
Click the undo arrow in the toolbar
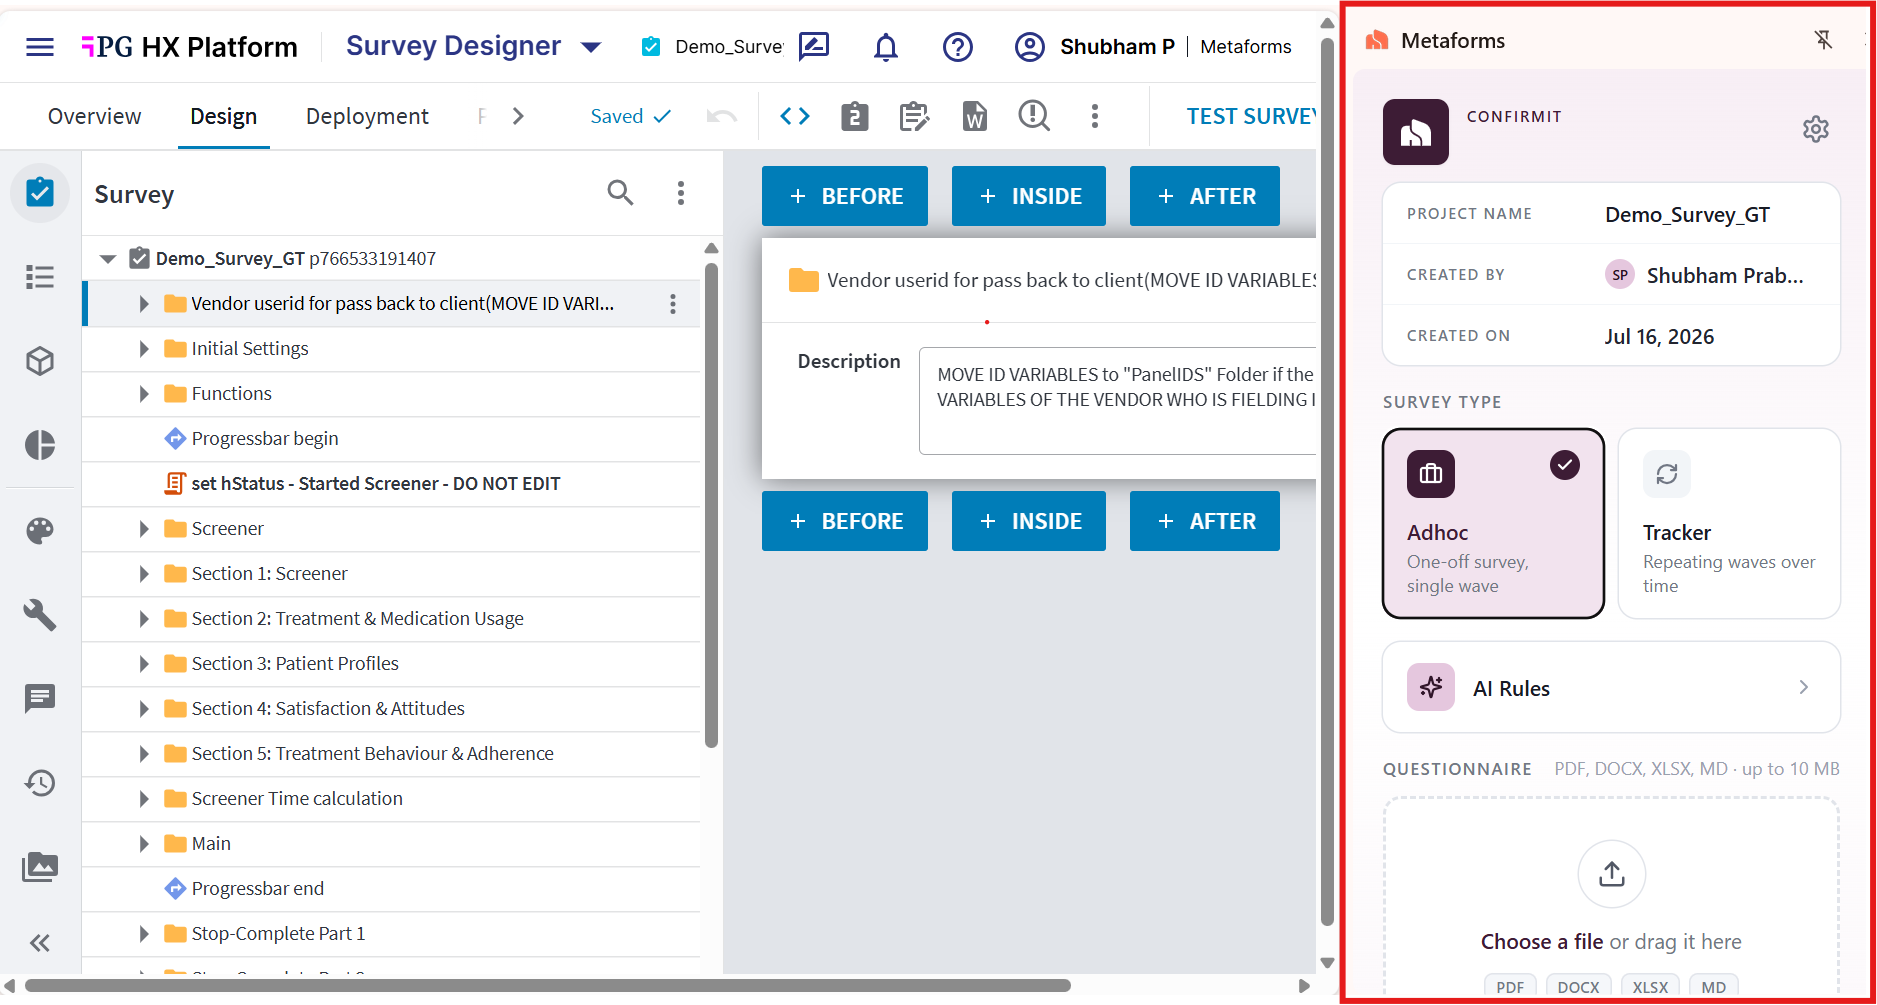[x=721, y=117]
